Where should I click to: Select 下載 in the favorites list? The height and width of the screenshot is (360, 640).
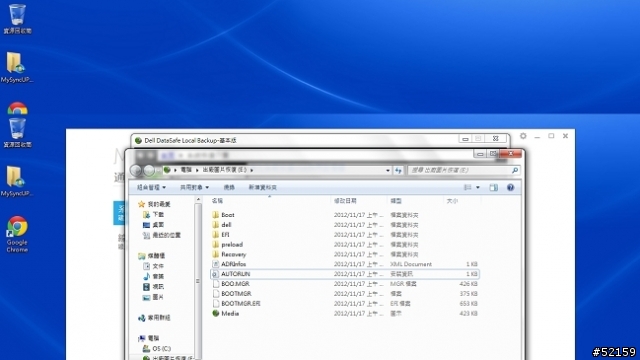pyautogui.click(x=158, y=214)
